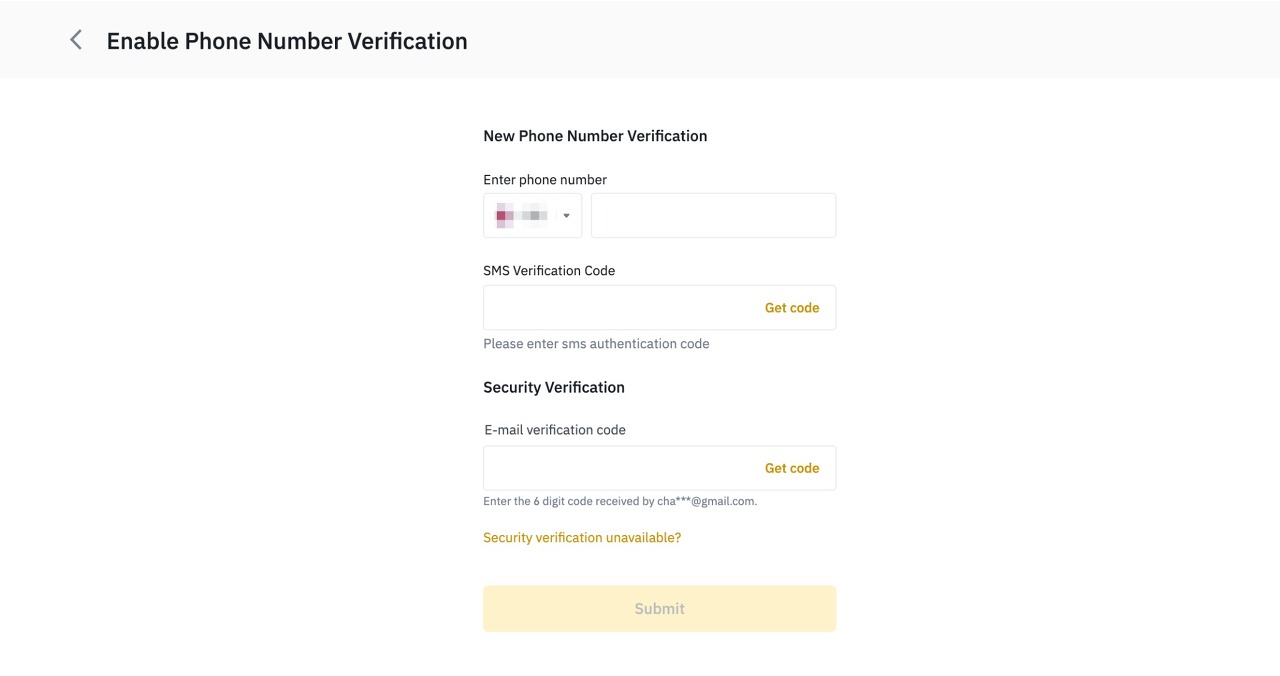Image resolution: width=1280 pixels, height=676 pixels.
Task: Click the E-mail verification code label
Action: coord(555,430)
